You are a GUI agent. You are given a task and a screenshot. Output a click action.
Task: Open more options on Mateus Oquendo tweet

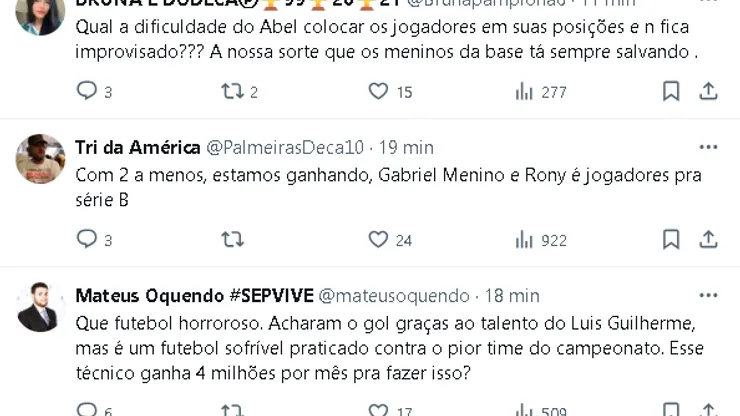(708, 296)
